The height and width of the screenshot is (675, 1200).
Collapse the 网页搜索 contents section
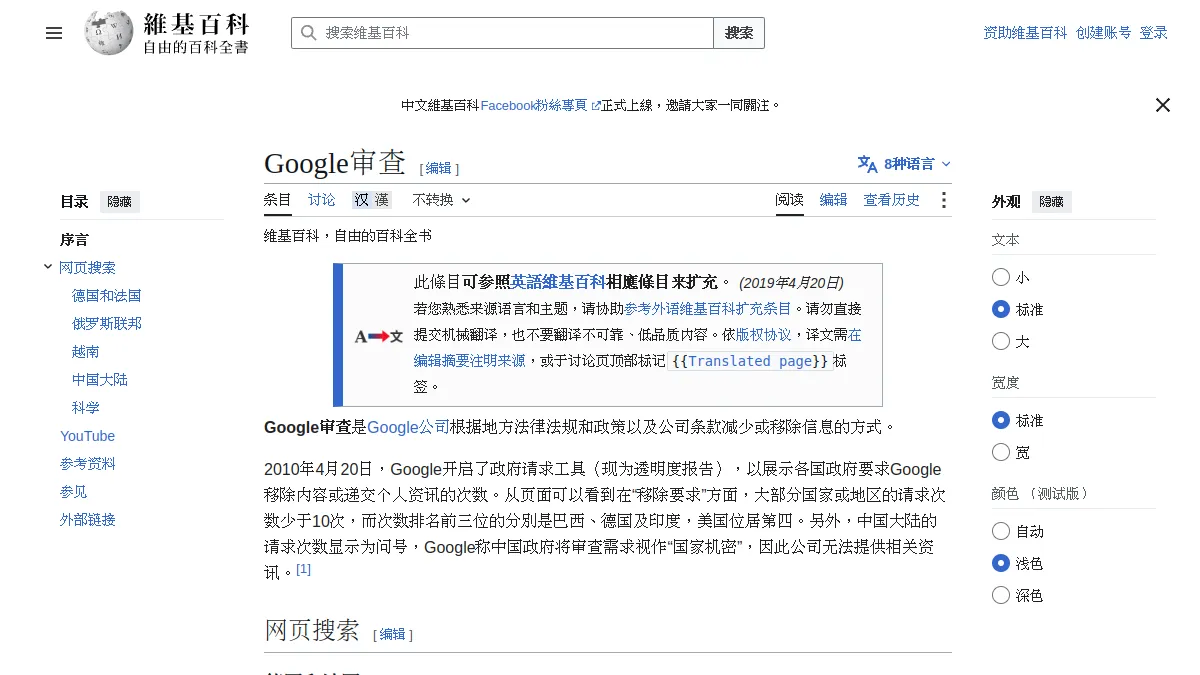click(48, 267)
